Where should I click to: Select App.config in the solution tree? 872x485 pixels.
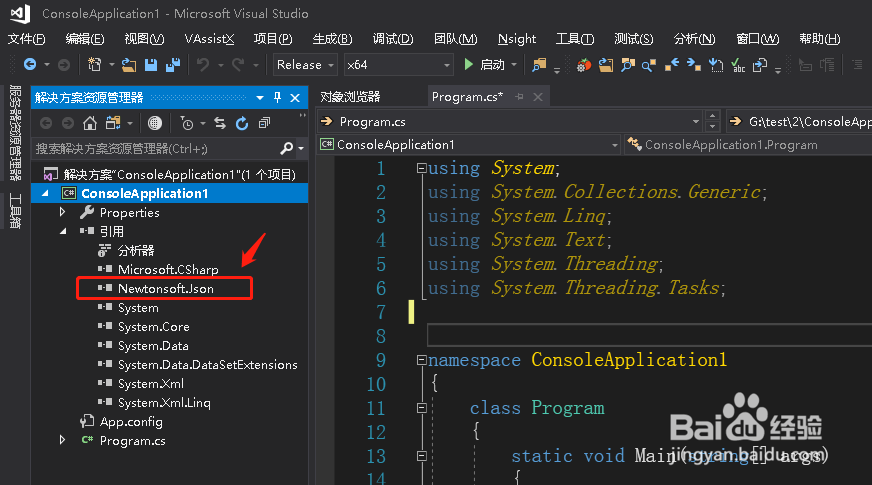[131, 422]
